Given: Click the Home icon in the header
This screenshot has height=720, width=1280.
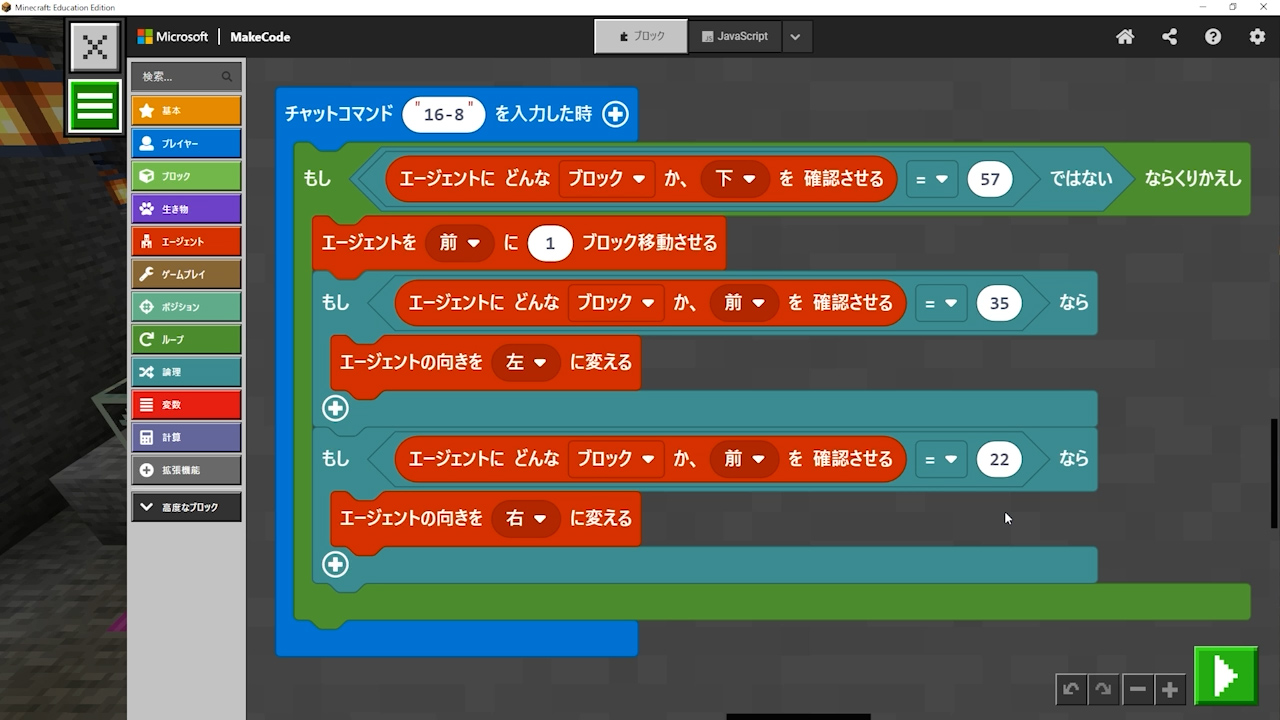Looking at the screenshot, I should (1125, 37).
